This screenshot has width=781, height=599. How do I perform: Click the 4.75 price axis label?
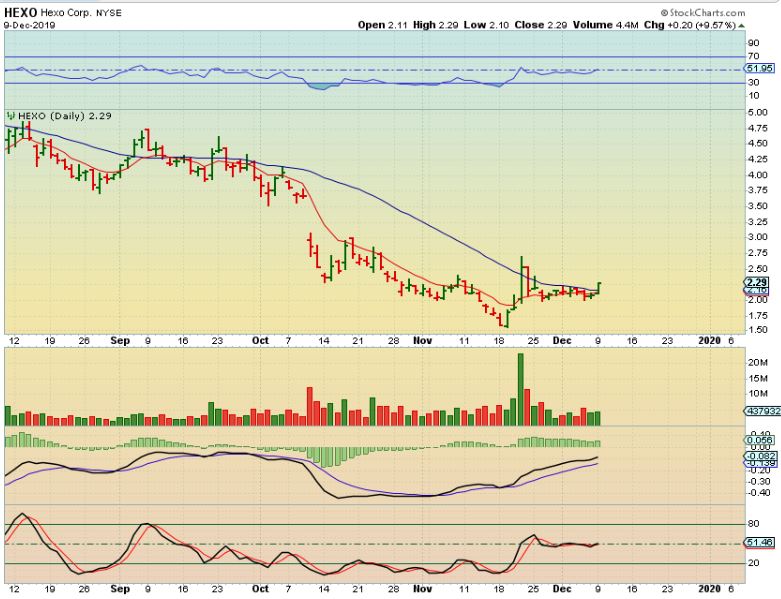[758, 128]
